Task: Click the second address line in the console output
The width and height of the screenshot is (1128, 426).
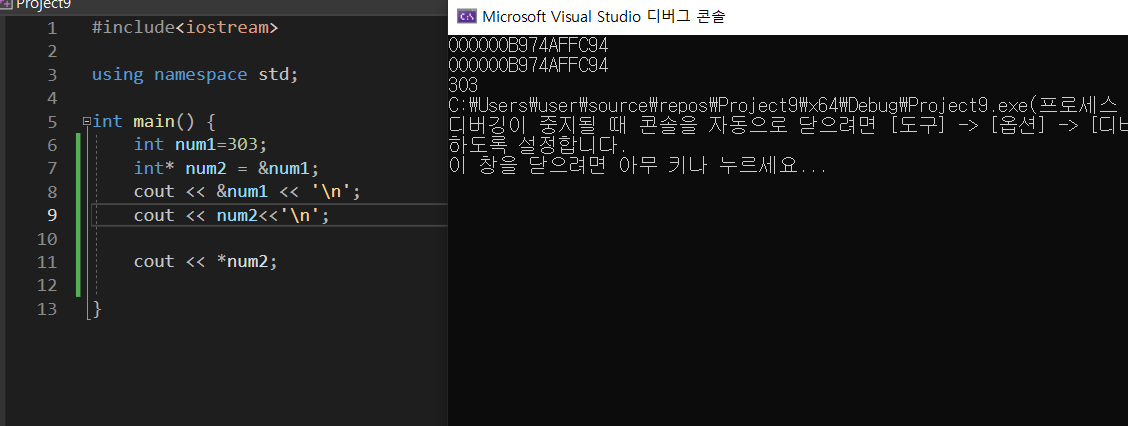Action: click(529, 65)
